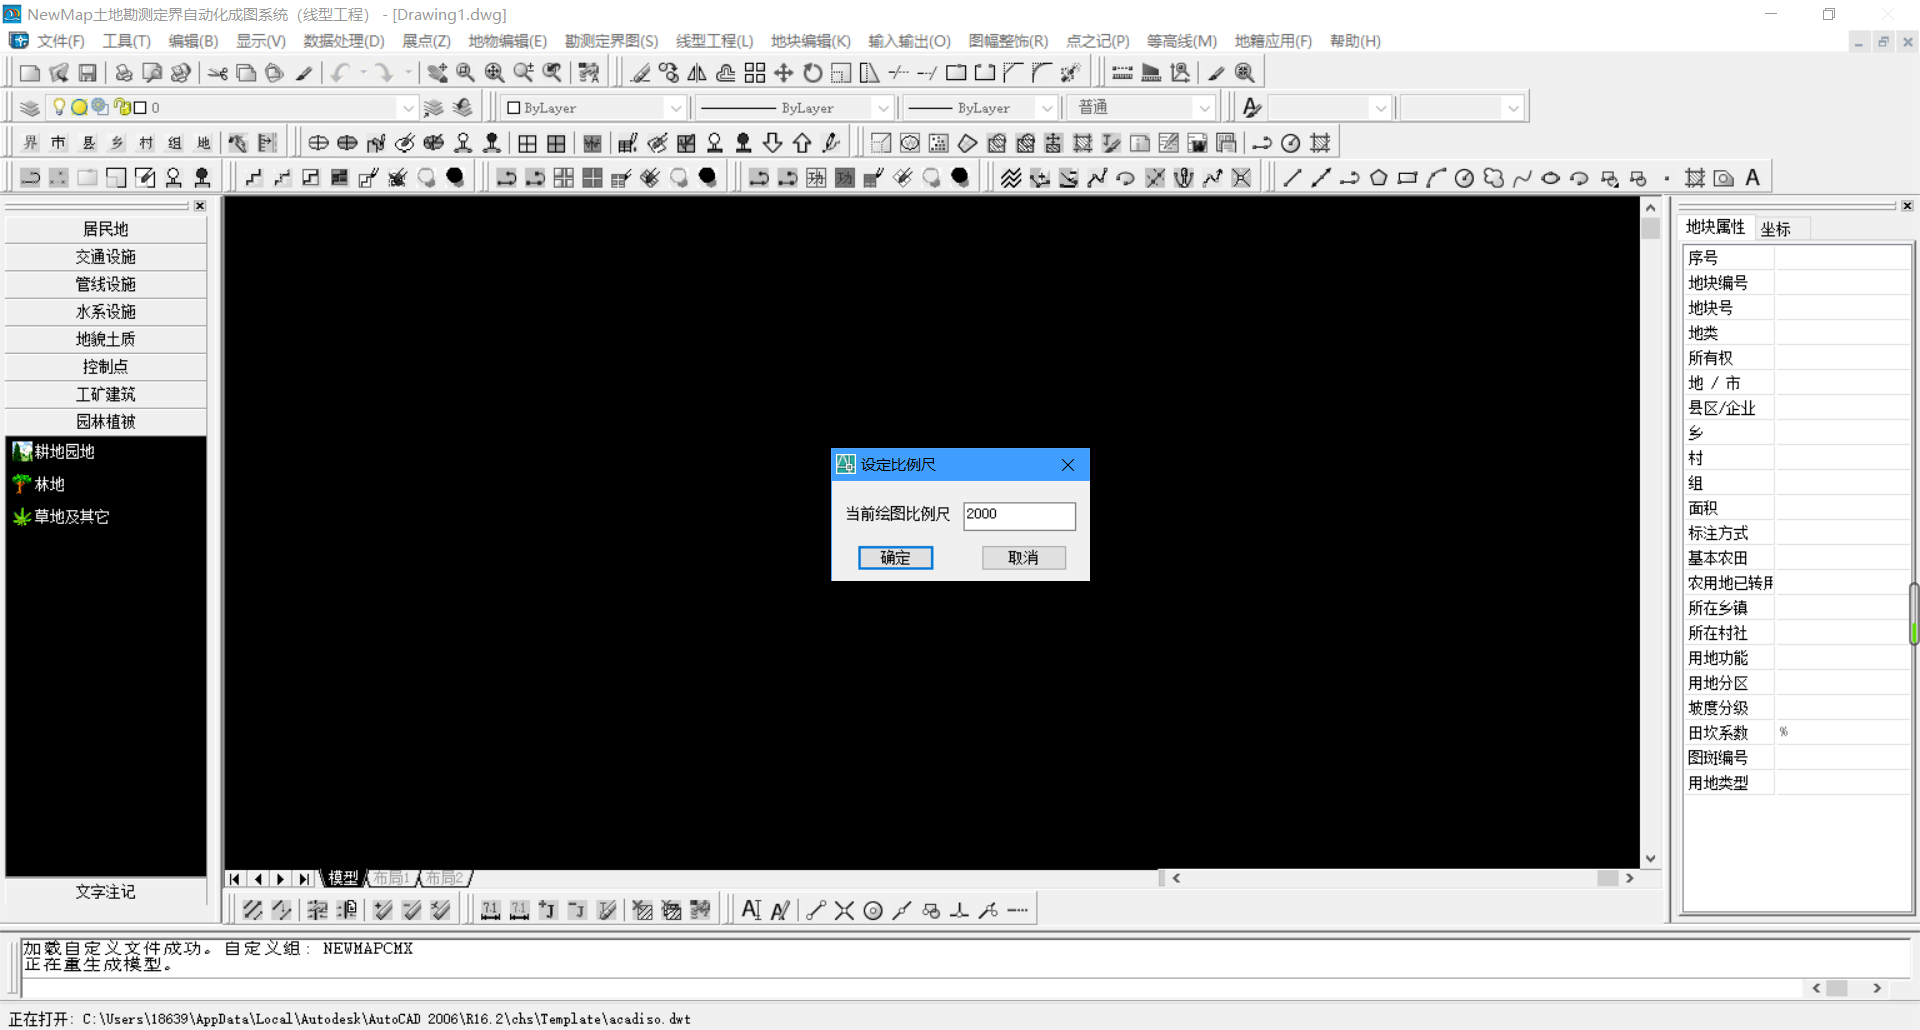Close the 设定比例尺 dialog
Viewport: 1920px width, 1030px height.
pyautogui.click(x=1068, y=465)
